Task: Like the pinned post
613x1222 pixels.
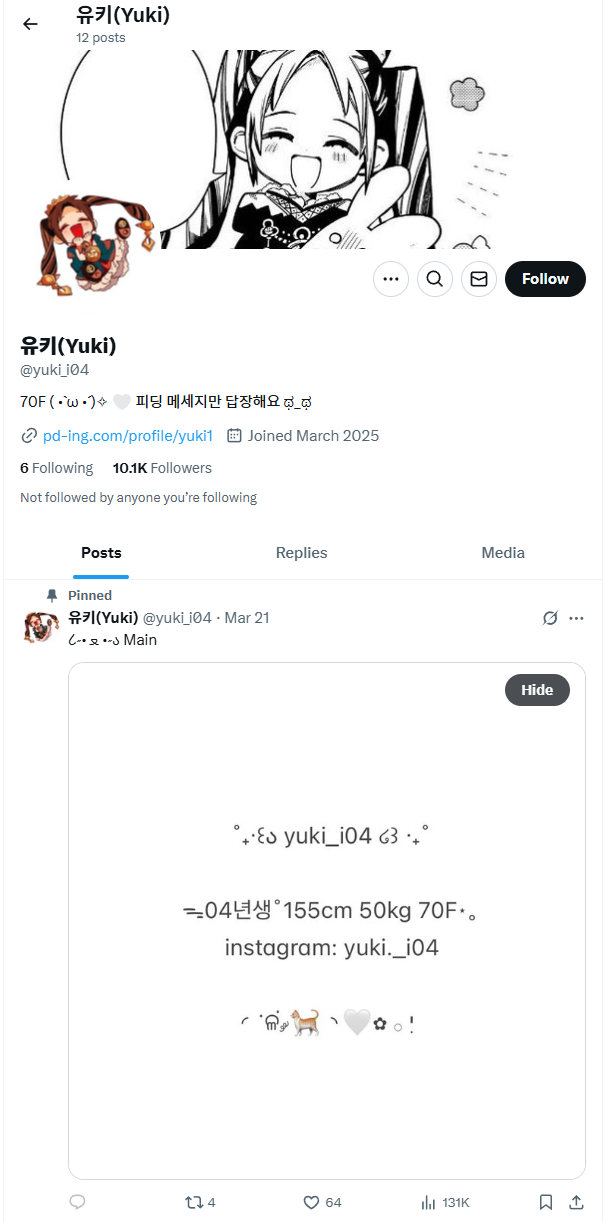Action: click(x=322, y=1202)
